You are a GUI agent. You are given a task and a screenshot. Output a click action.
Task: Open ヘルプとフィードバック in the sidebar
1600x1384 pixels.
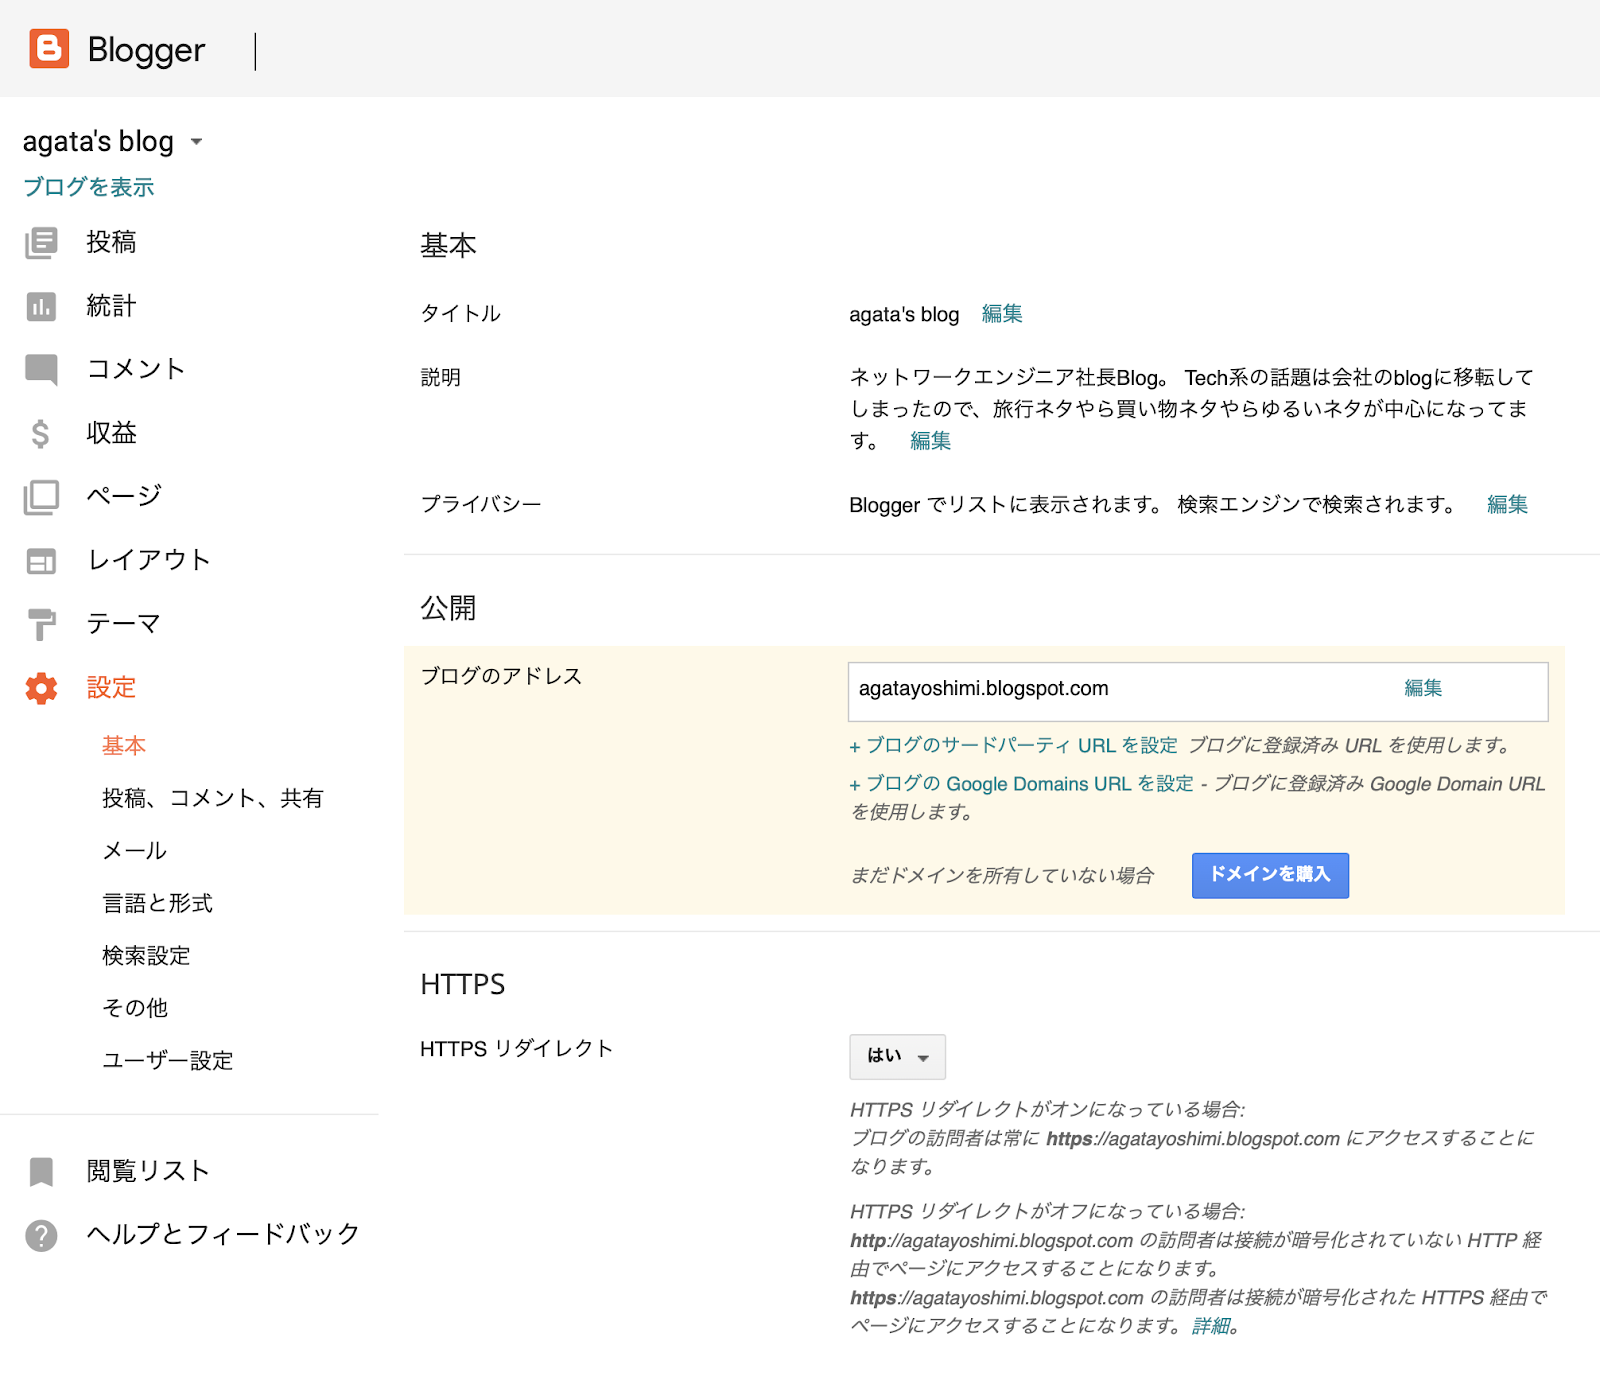pos(223,1235)
